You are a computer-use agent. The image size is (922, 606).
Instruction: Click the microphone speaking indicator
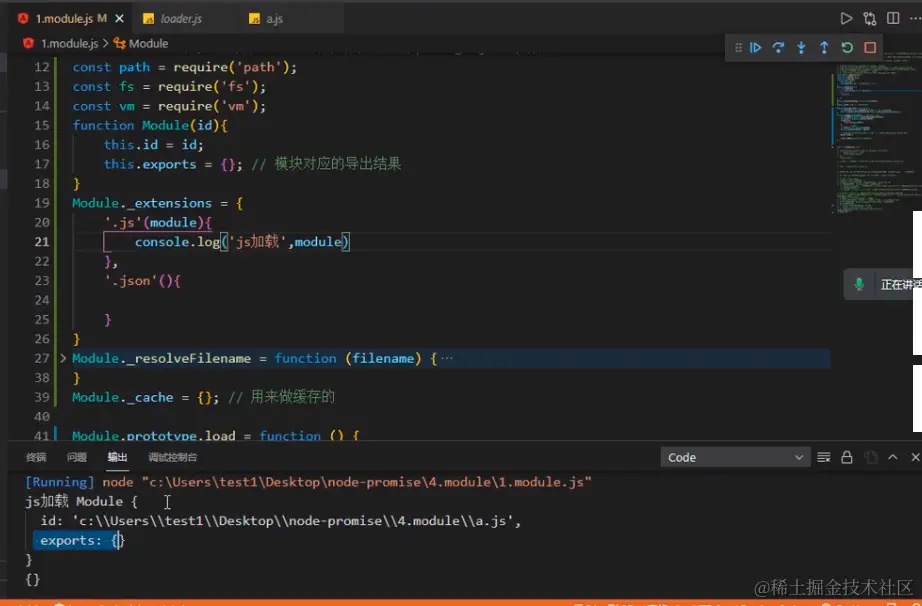pyautogui.click(x=859, y=284)
